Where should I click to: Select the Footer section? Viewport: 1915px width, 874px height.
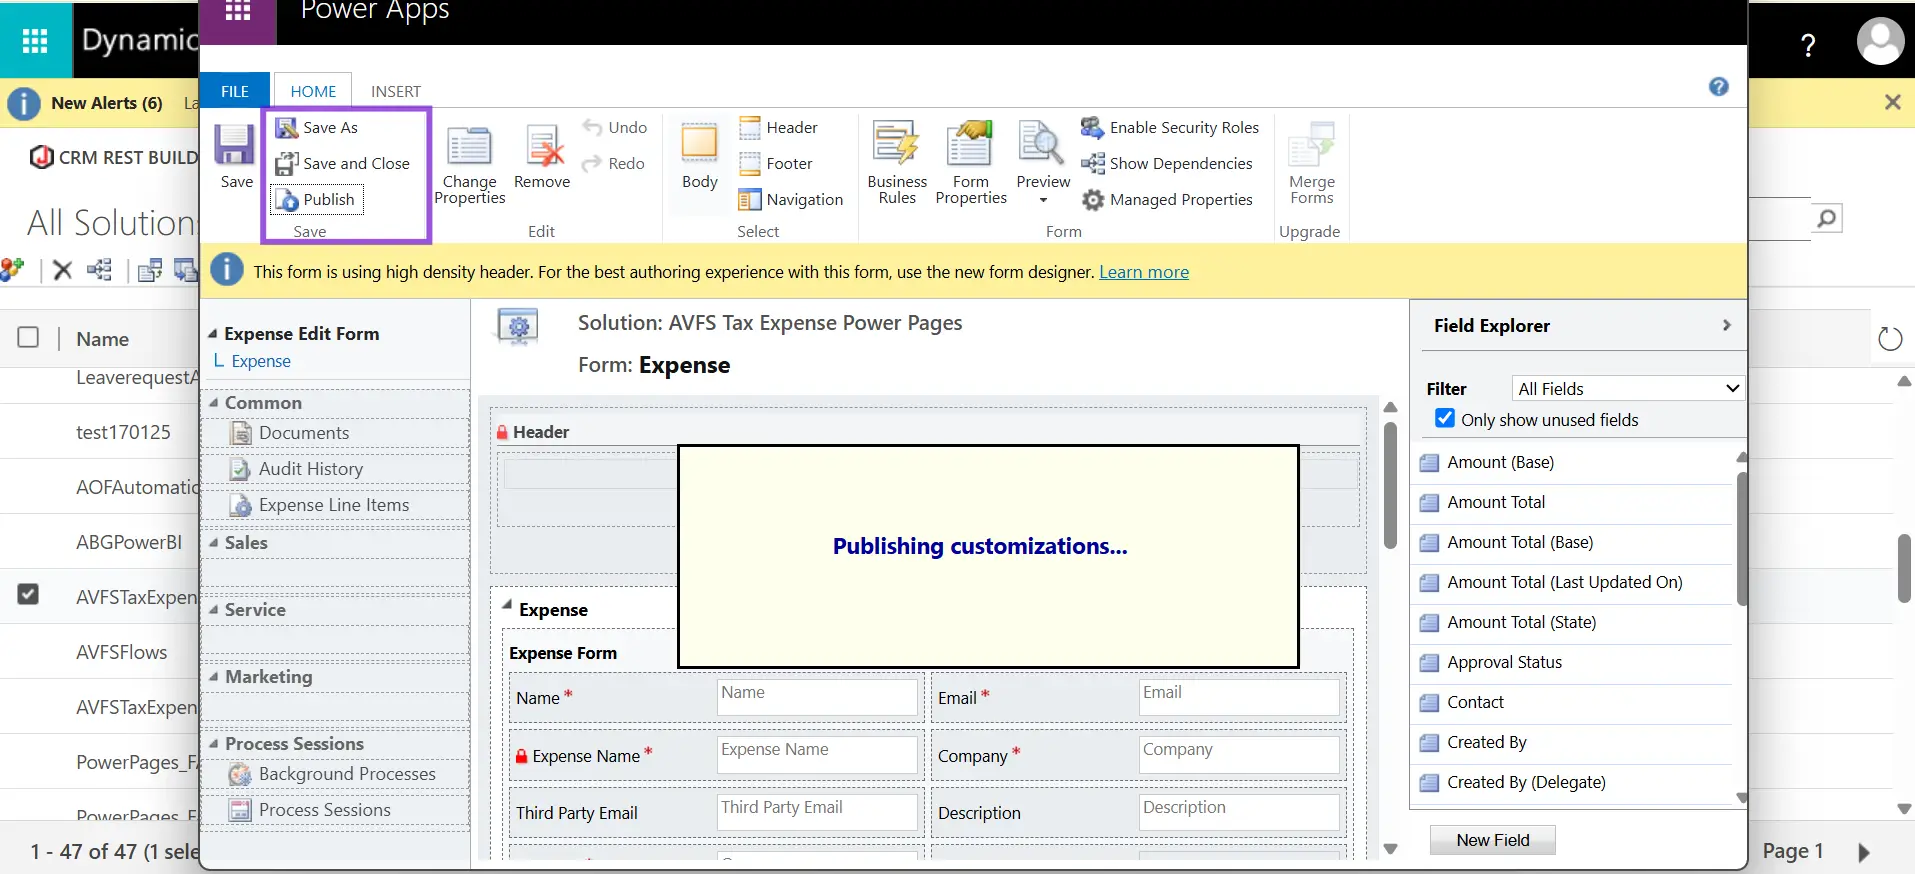pos(776,164)
